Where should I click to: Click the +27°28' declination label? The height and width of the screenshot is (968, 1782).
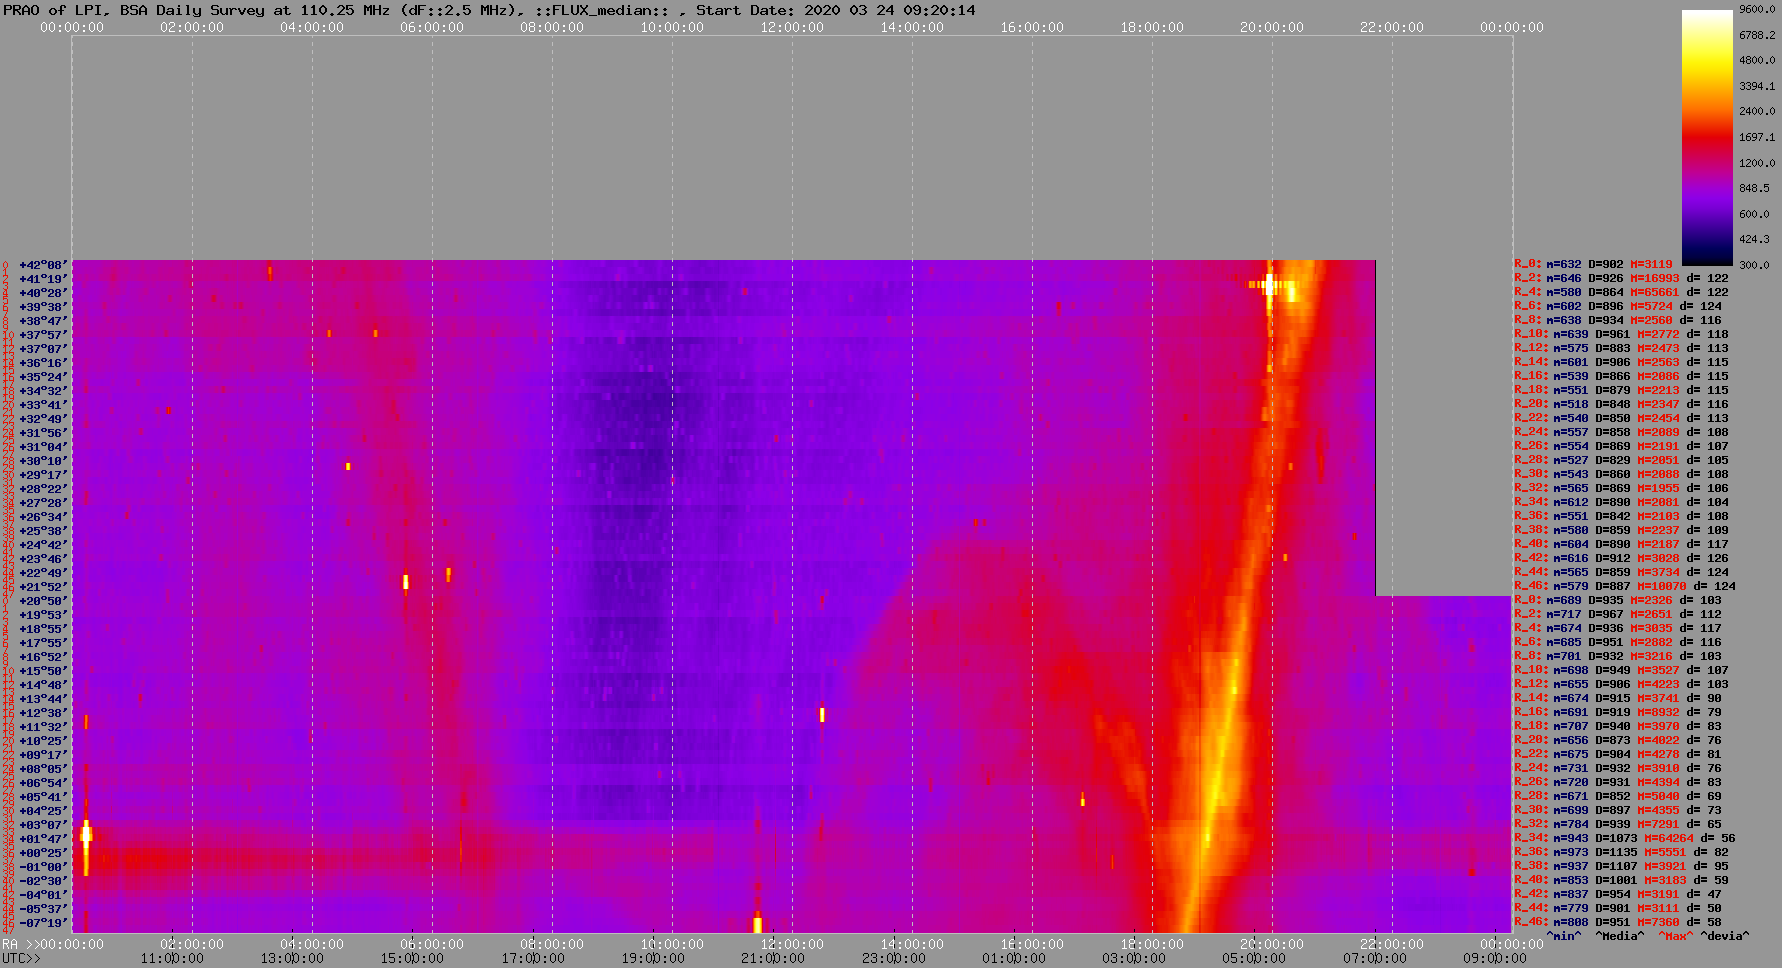pos(43,503)
